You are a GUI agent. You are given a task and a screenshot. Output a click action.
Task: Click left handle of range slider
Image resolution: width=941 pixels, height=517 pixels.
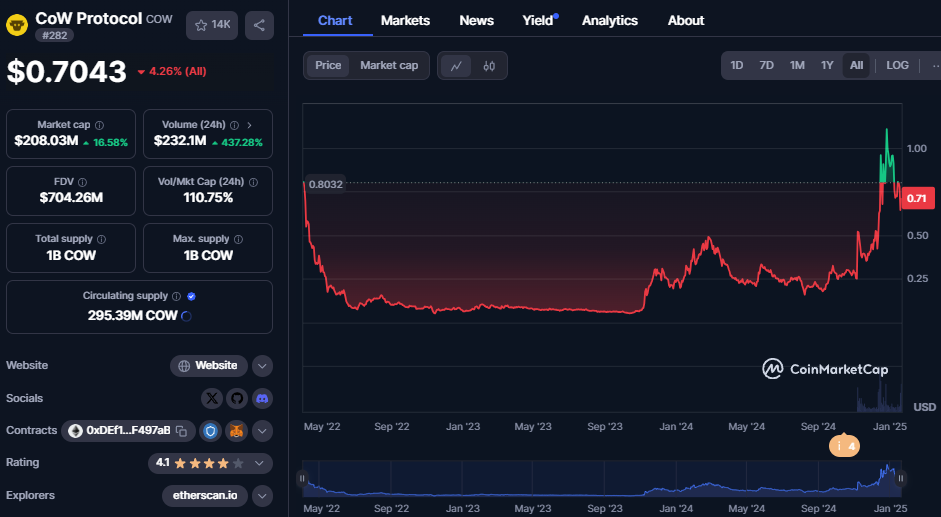[x=302, y=479]
